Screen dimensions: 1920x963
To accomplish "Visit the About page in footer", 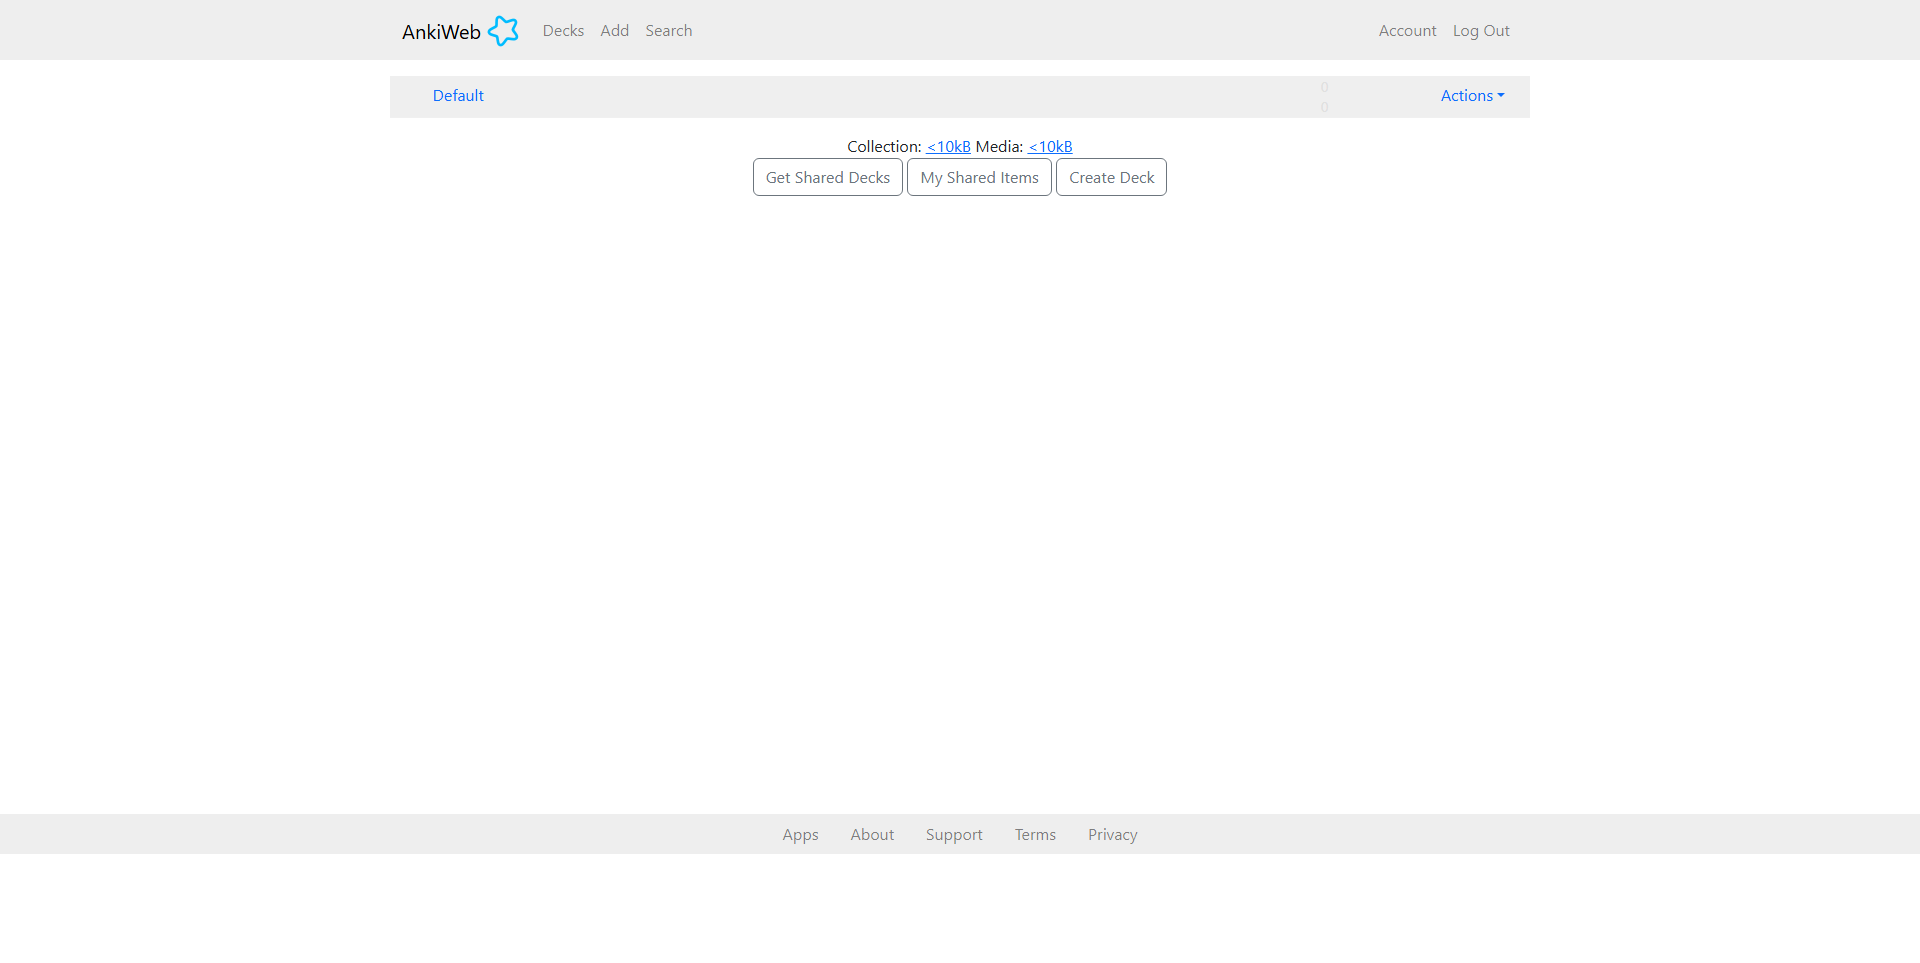I will [x=872, y=835].
